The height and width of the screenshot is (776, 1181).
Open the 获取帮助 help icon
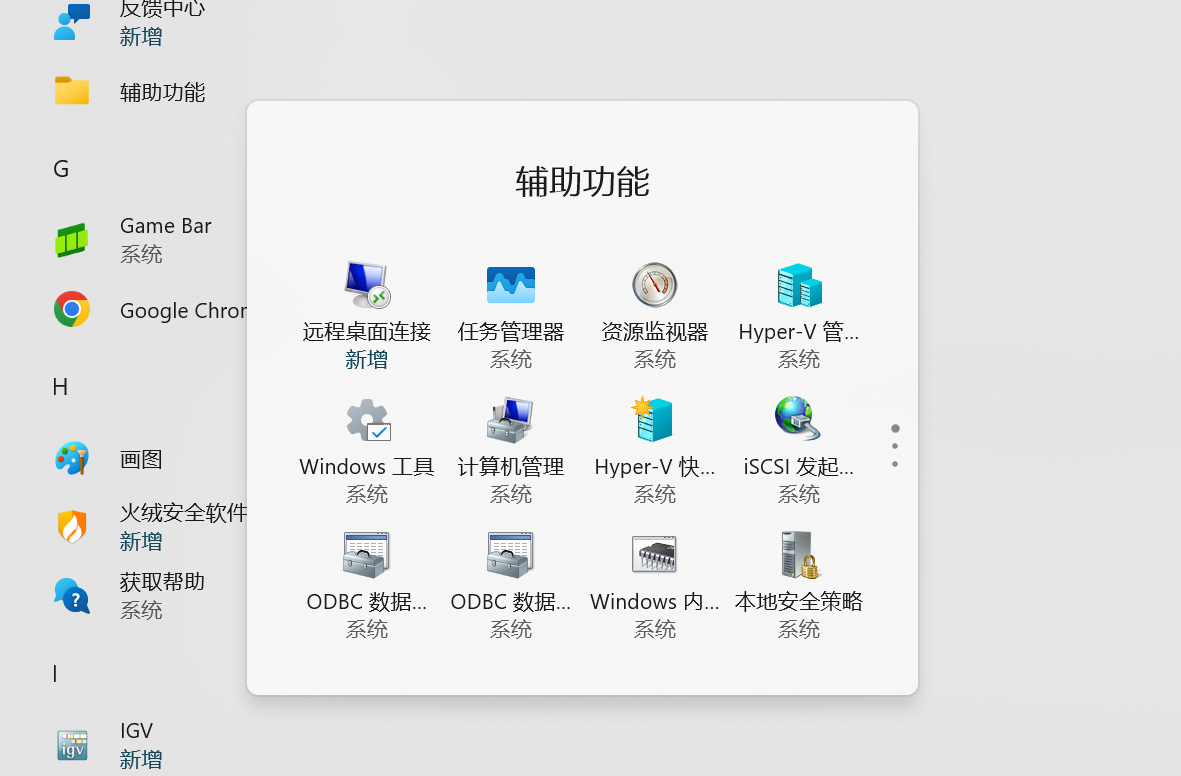tap(72, 595)
